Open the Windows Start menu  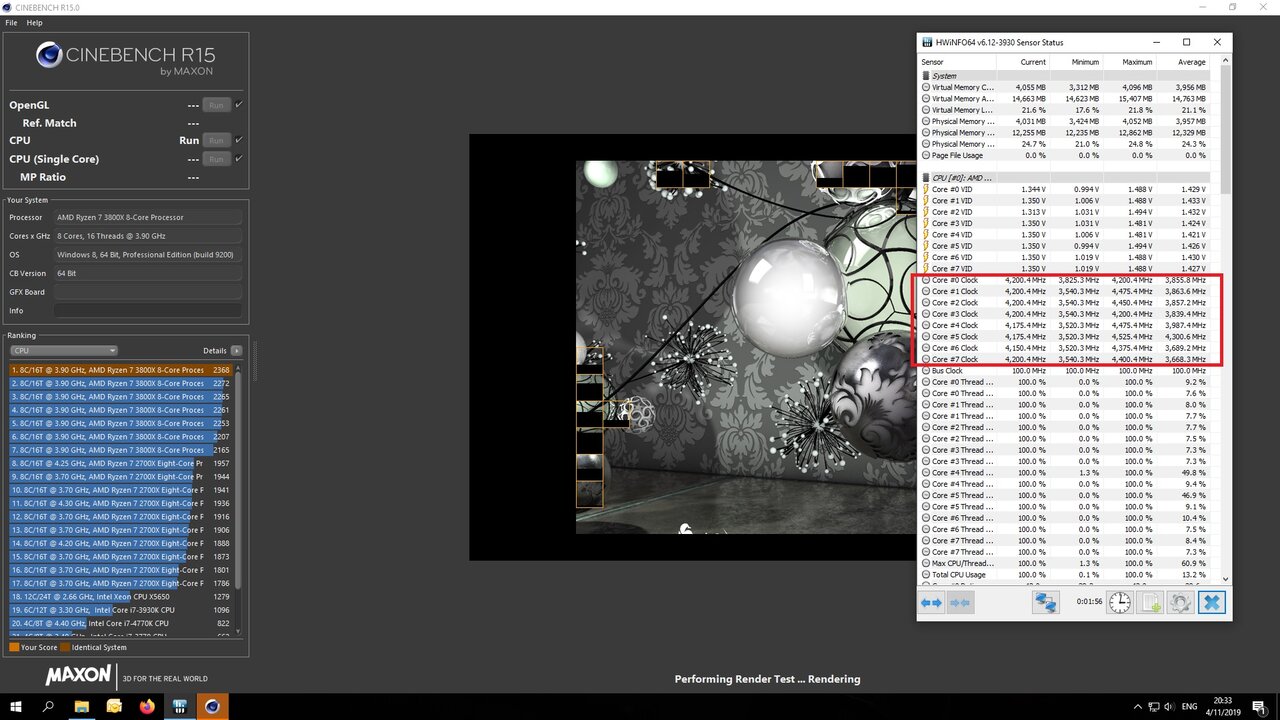tap(16, 706)
